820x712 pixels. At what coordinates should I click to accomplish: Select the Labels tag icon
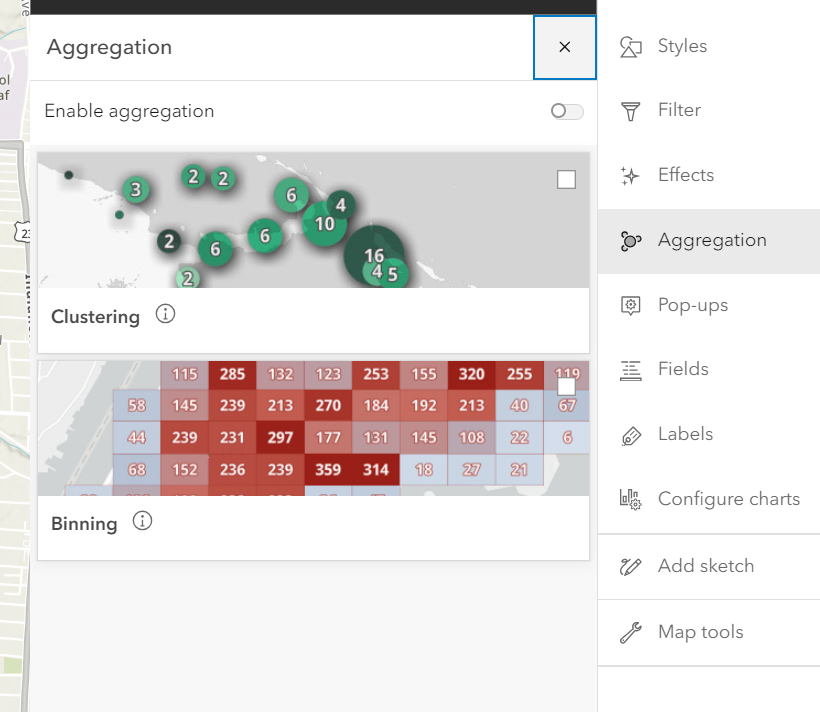click(632, 434)
